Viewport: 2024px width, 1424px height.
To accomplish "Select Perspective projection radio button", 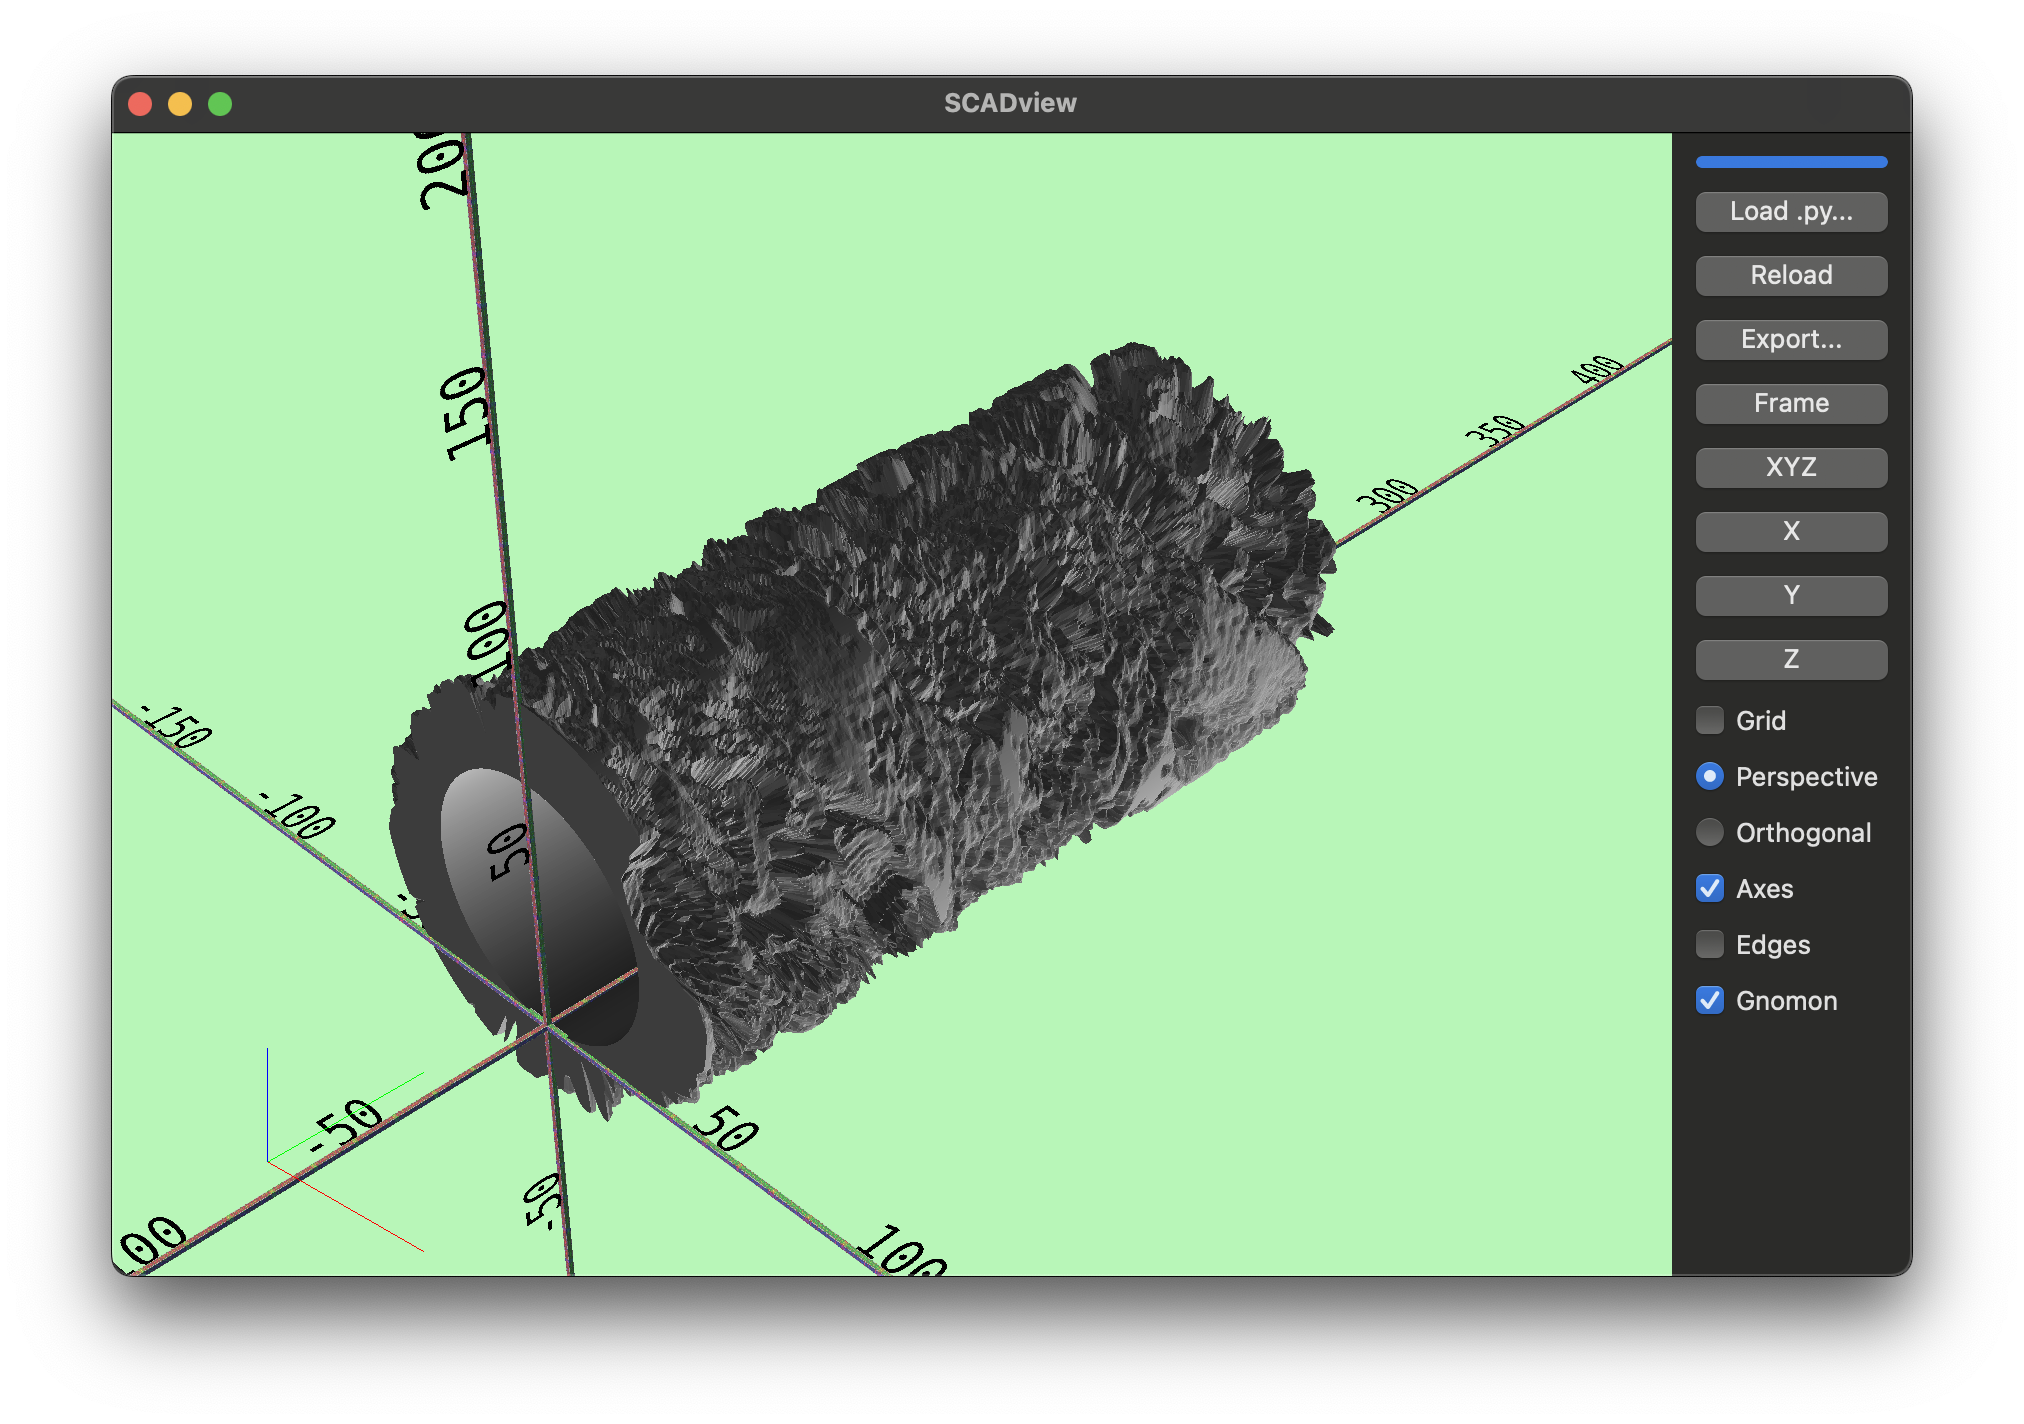I will click(x=1710, y=776).
